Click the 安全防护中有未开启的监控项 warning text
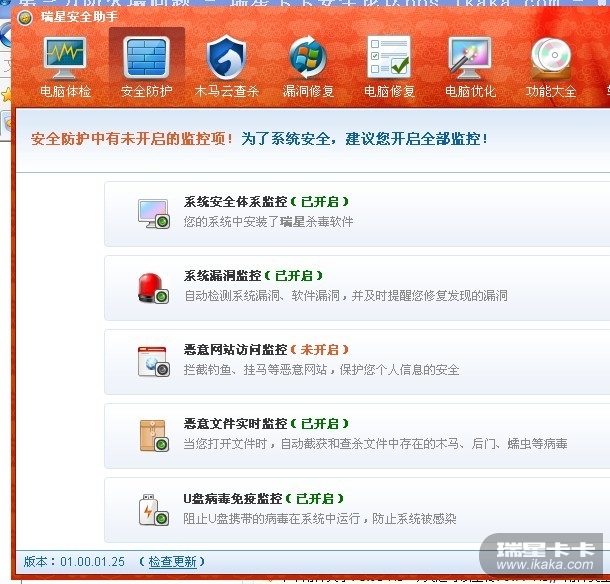 pyautogui.click(x=132, y=139)
